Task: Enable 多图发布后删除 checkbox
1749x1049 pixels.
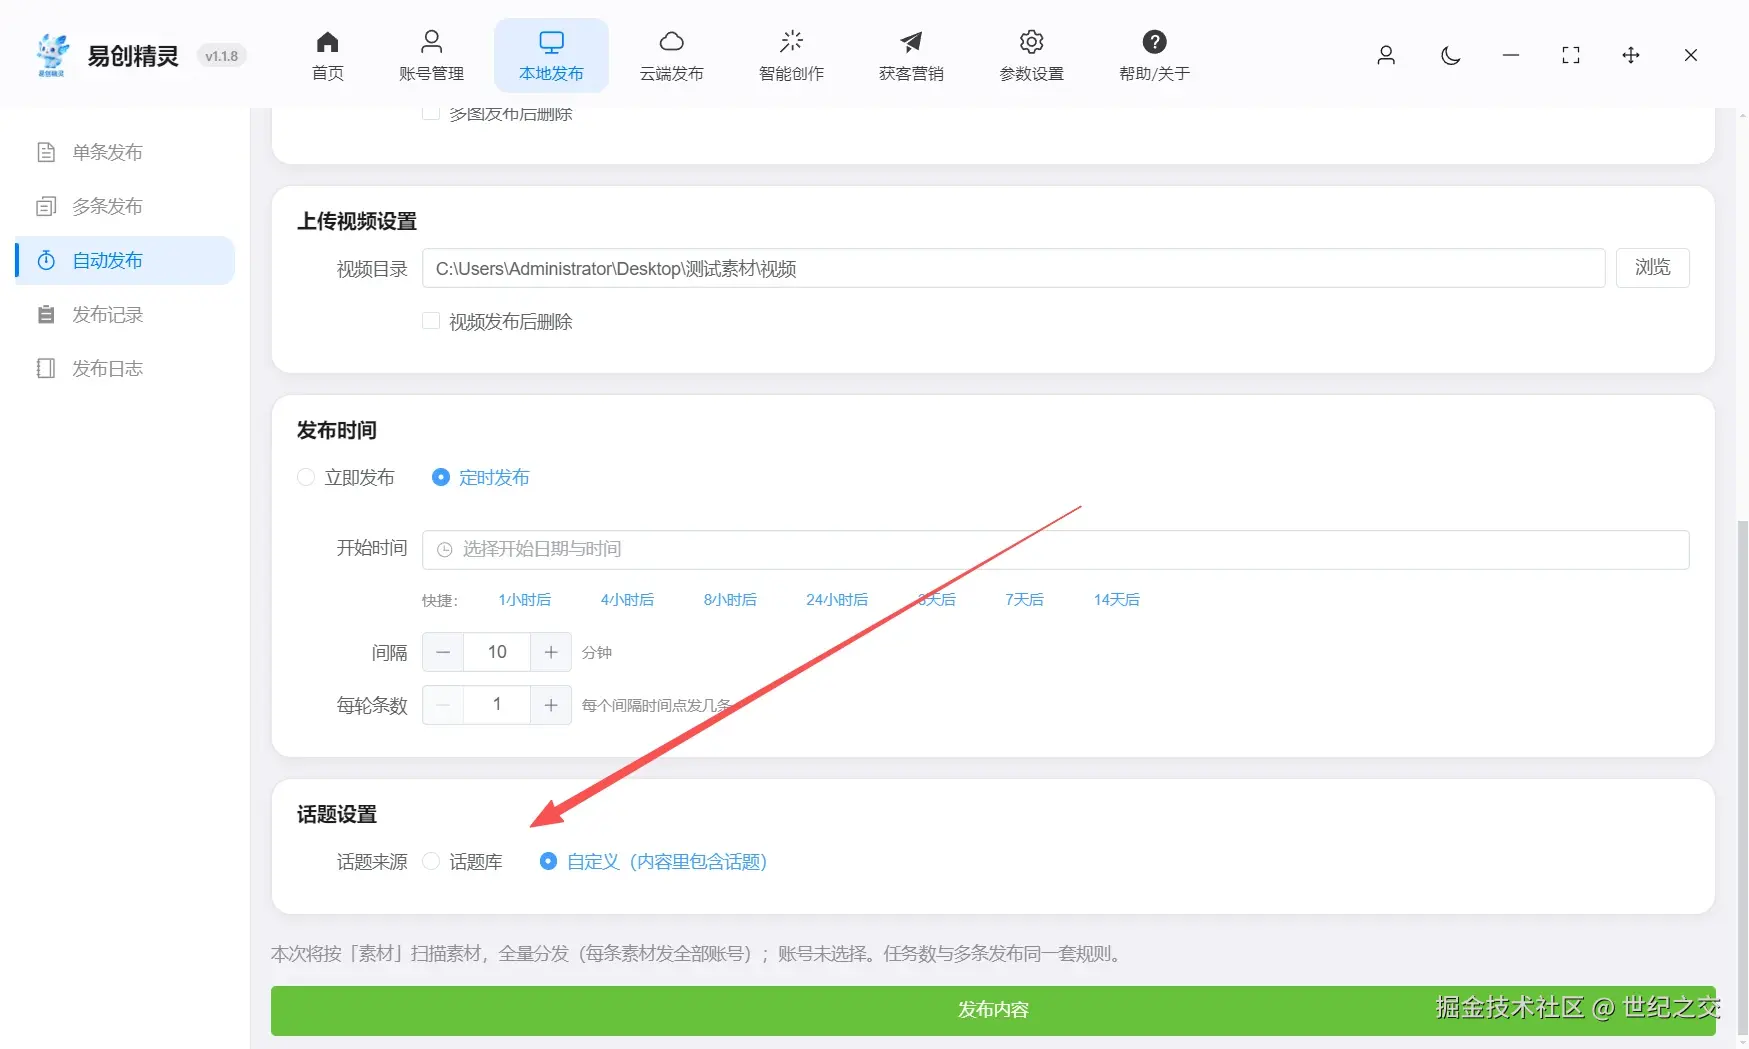Action: pos(430,112)
